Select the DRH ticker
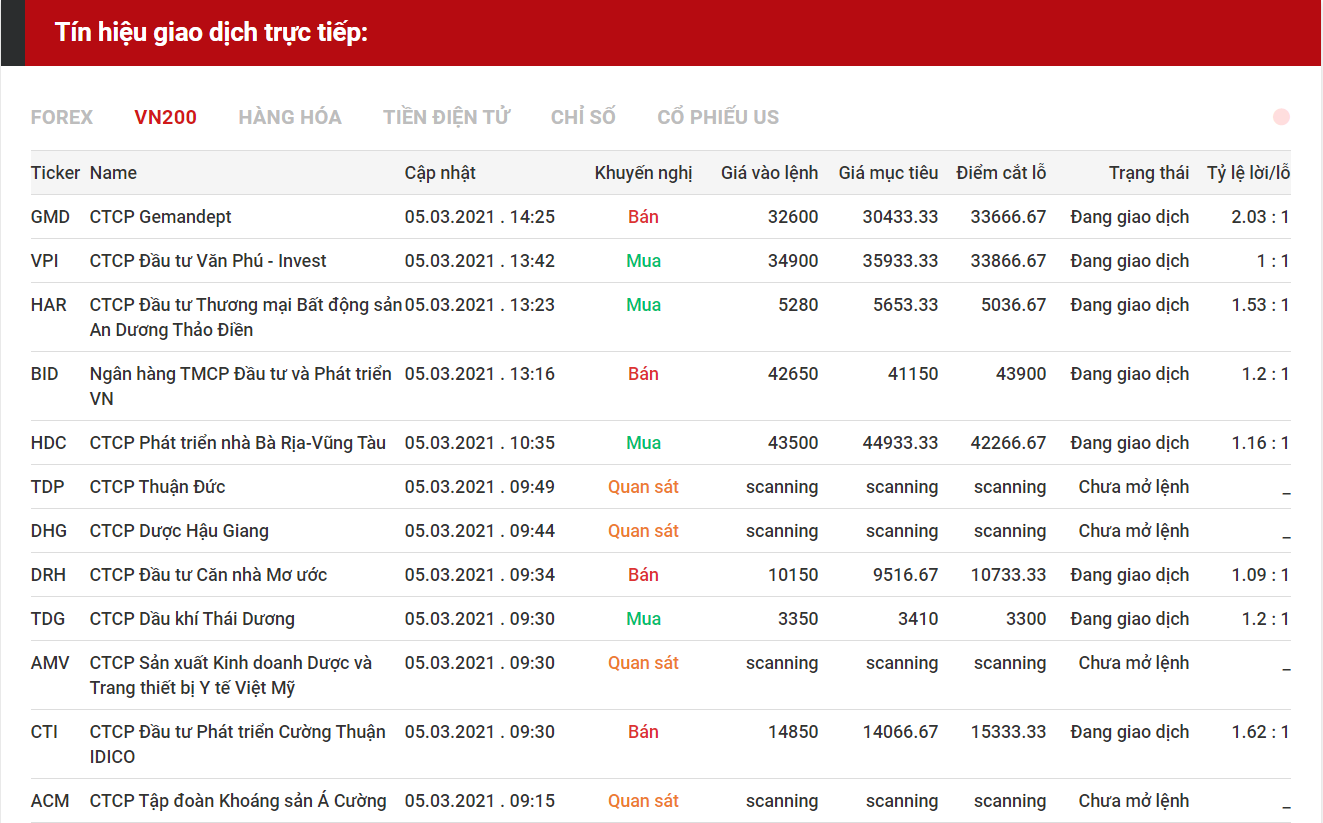This screenshot has height=823, width=1323. (x=48, y=575)
